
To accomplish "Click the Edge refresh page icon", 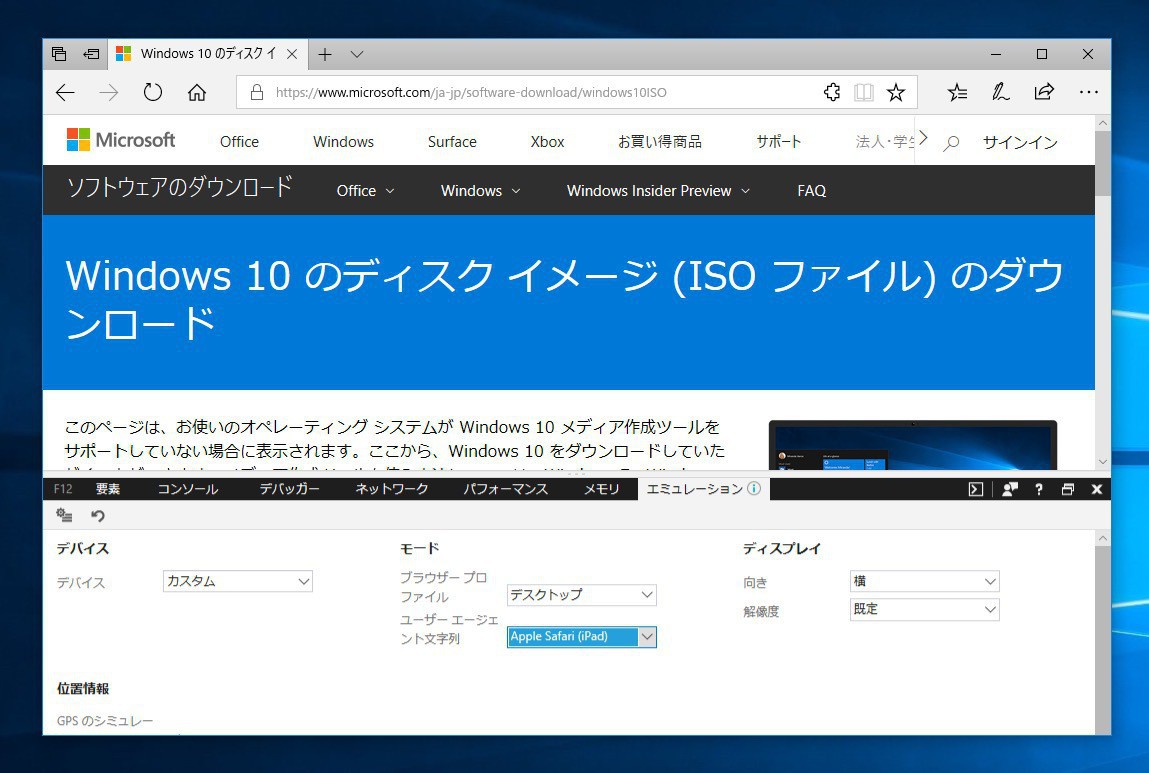I will coord(153,93).
